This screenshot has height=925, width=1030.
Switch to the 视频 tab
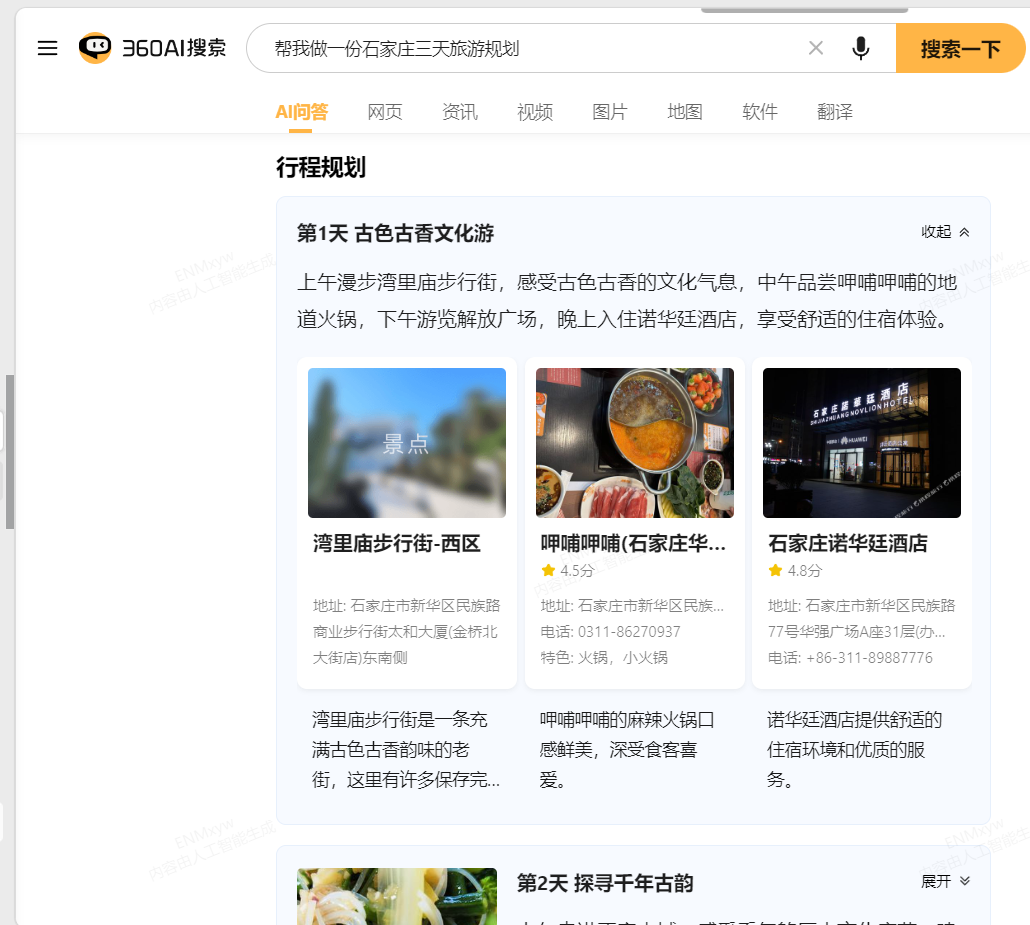[x=535, y=112]
